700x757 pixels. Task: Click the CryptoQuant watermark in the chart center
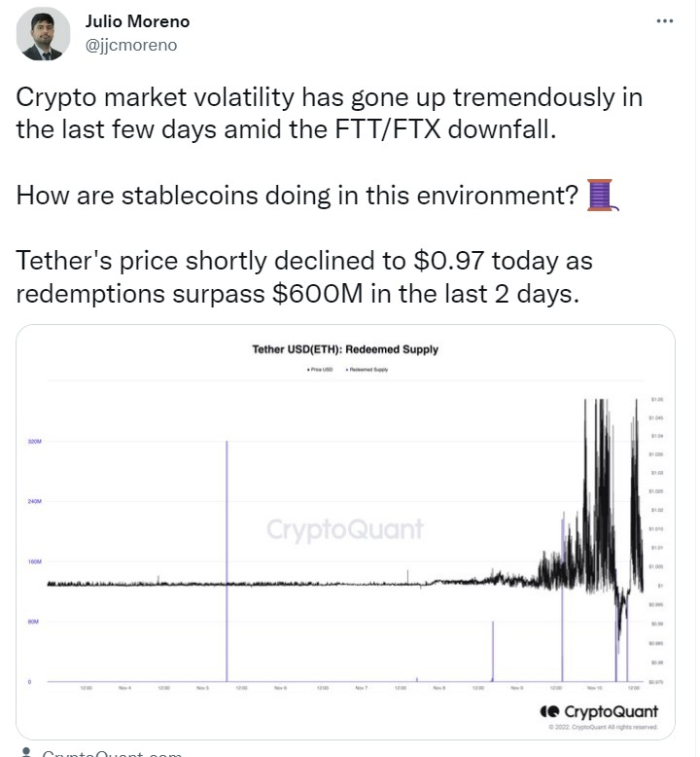click(x=345, y=529)
